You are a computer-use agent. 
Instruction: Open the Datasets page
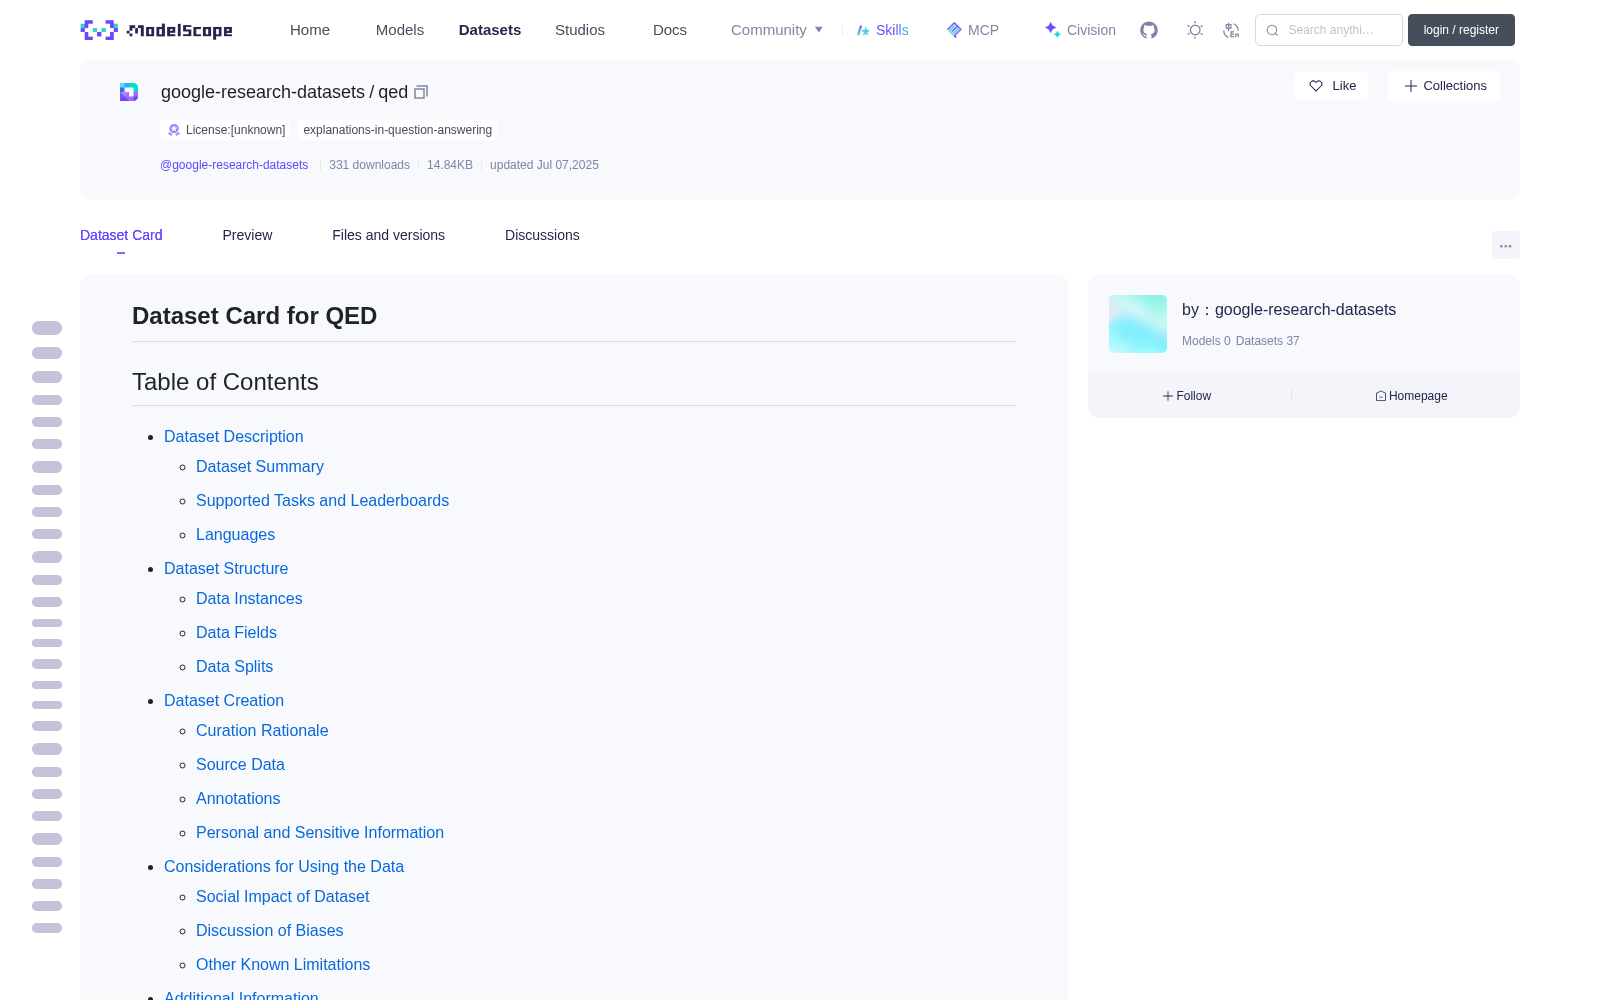coord(490,30)
